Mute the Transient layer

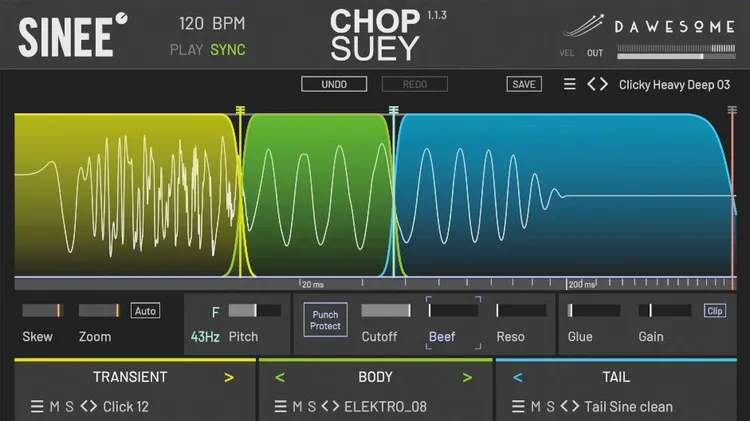55,407
